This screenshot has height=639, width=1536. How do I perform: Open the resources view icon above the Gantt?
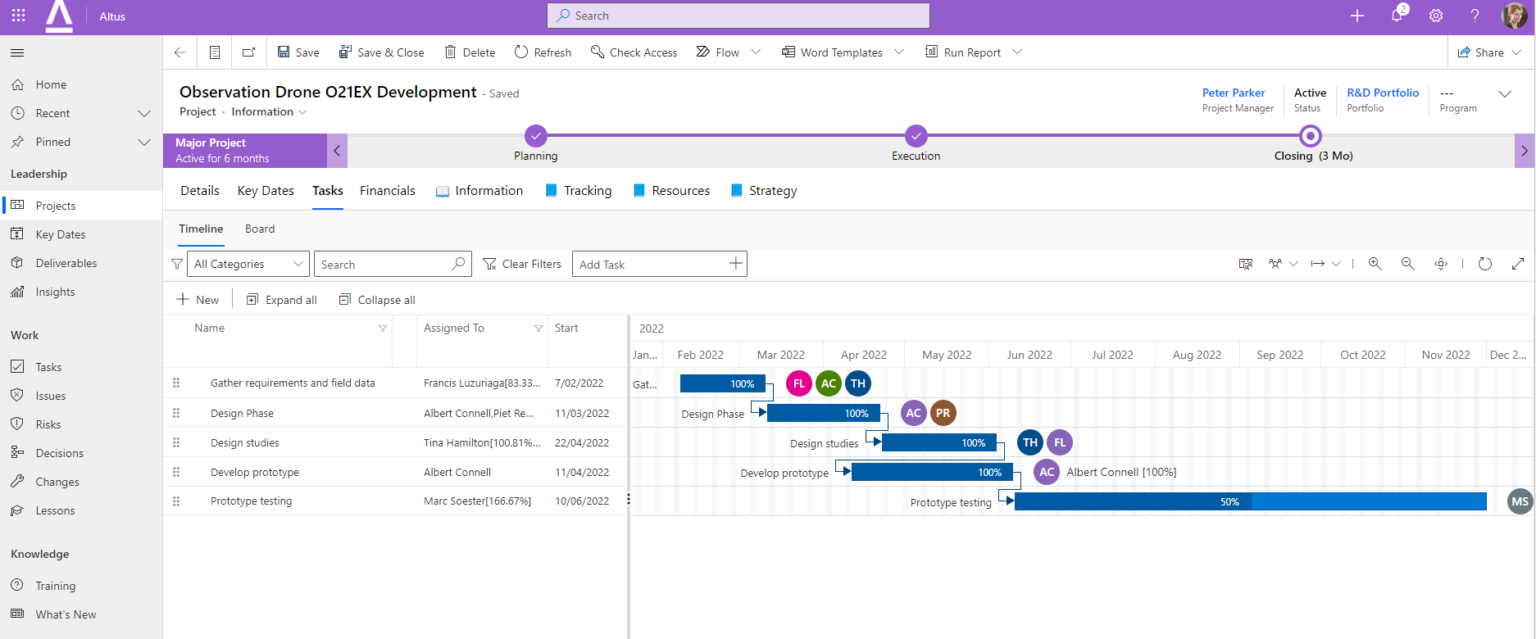(1274, 263)
